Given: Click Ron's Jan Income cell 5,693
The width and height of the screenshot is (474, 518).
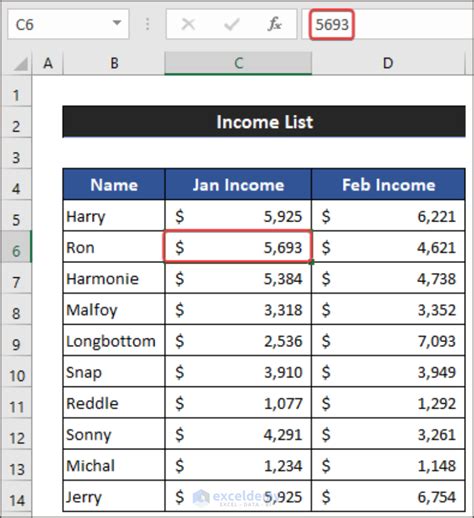Looking at the screenshot, I should tap(238, 247).
